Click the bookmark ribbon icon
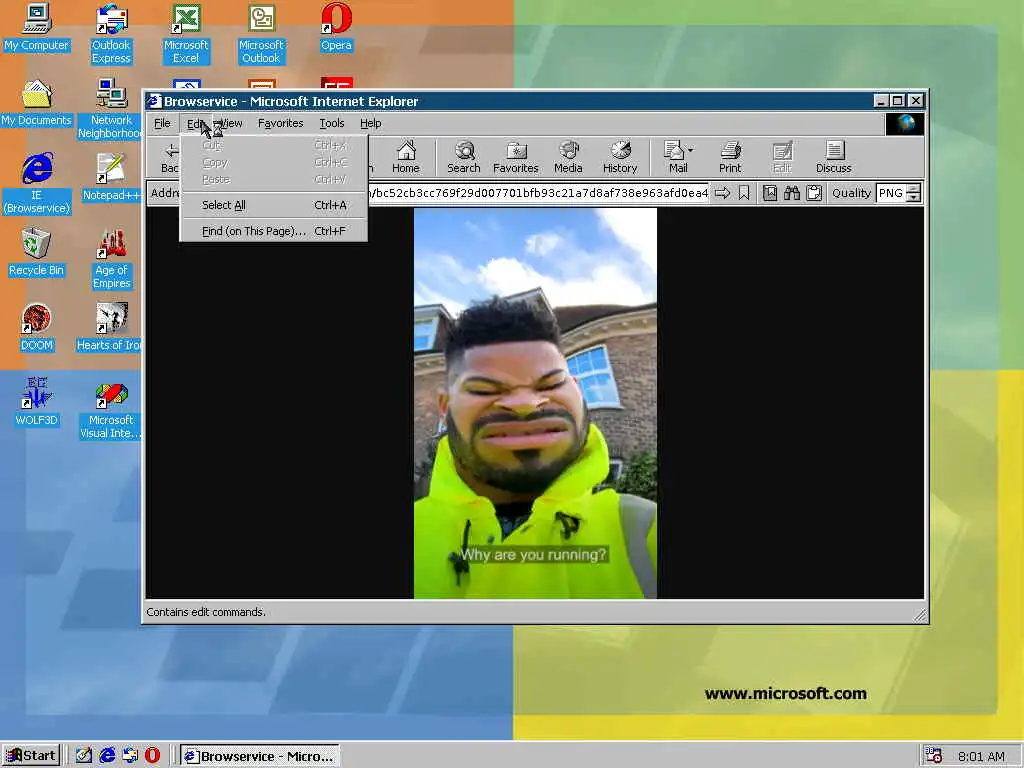Viewport: 1024px width, 768px height. click(x=744, y=193)
